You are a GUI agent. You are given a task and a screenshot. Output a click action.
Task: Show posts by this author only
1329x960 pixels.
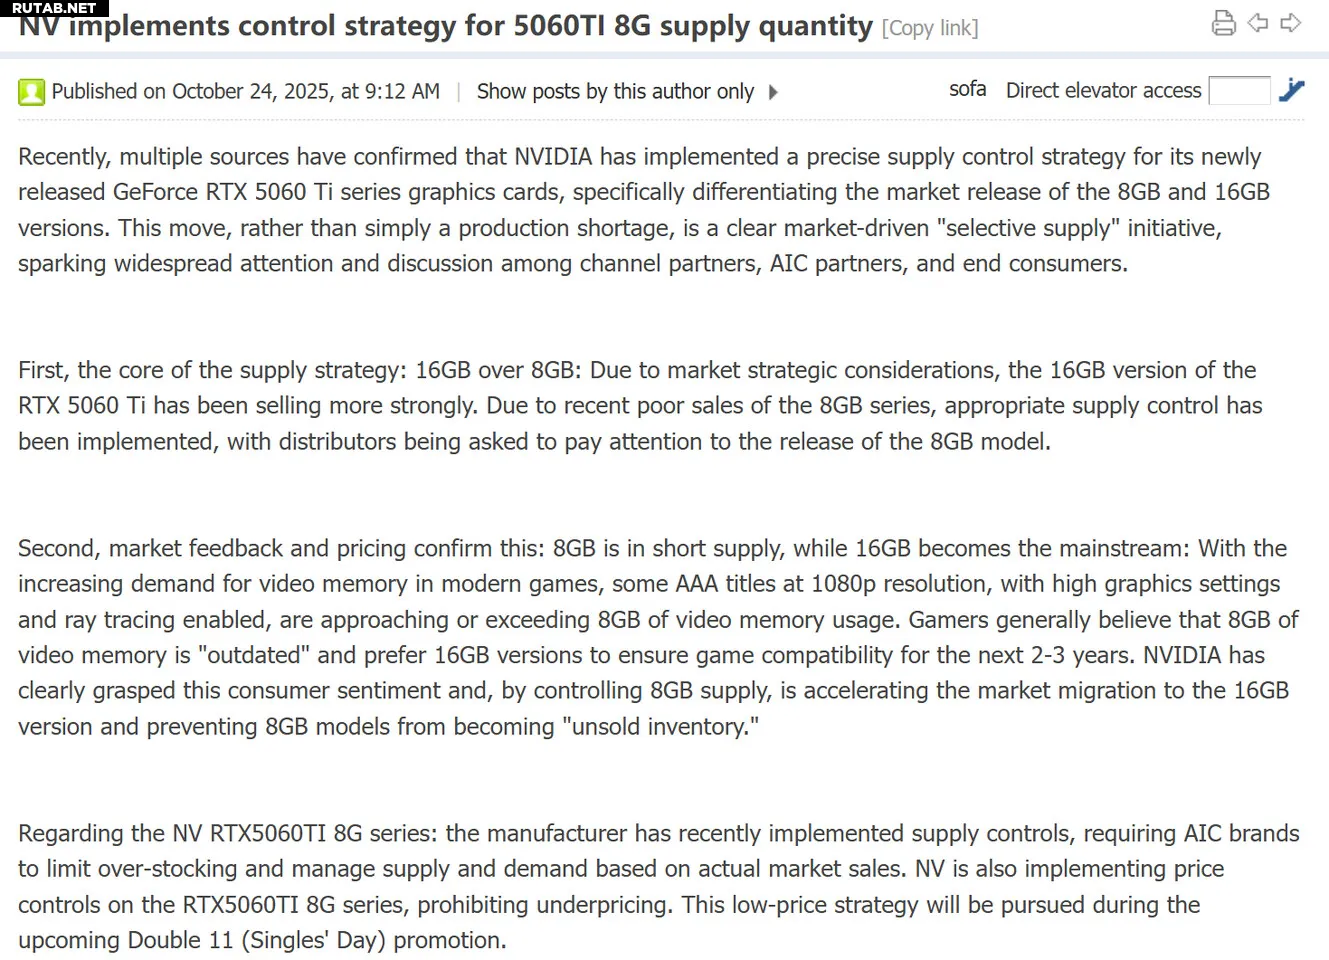pos(615,92)
